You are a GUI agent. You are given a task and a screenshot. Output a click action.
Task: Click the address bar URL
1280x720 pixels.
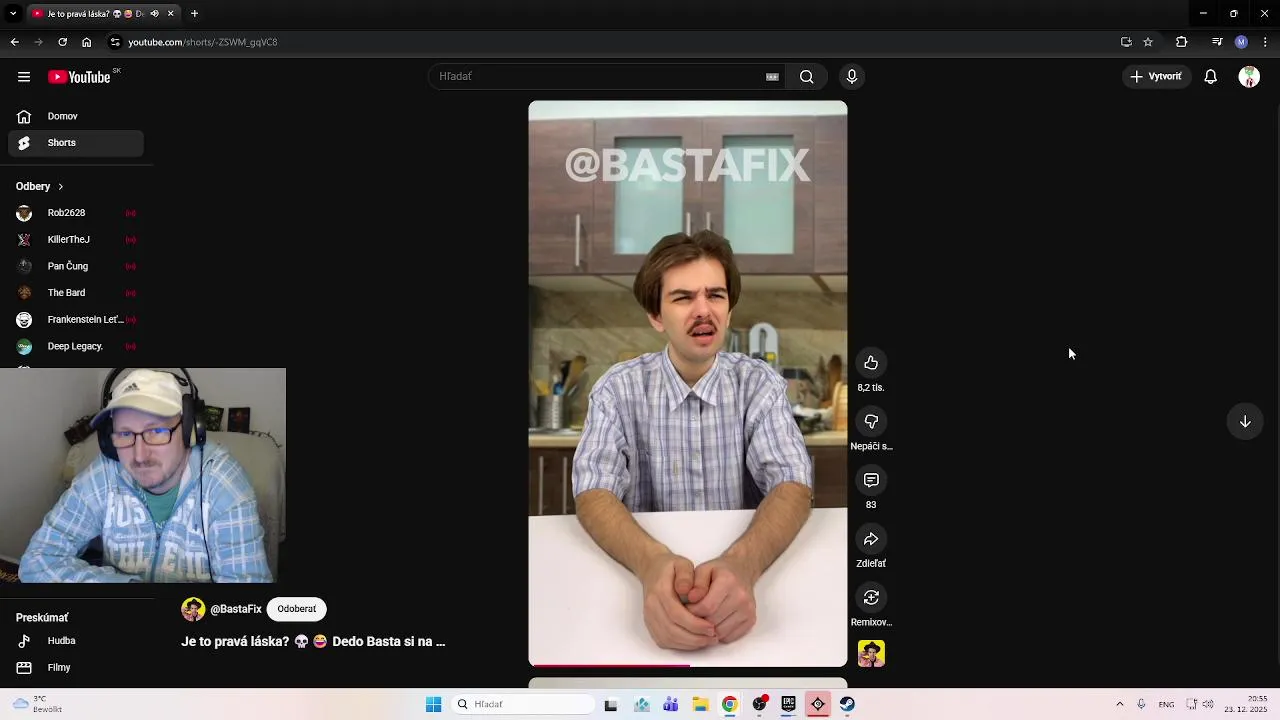(x=203, y=42)
